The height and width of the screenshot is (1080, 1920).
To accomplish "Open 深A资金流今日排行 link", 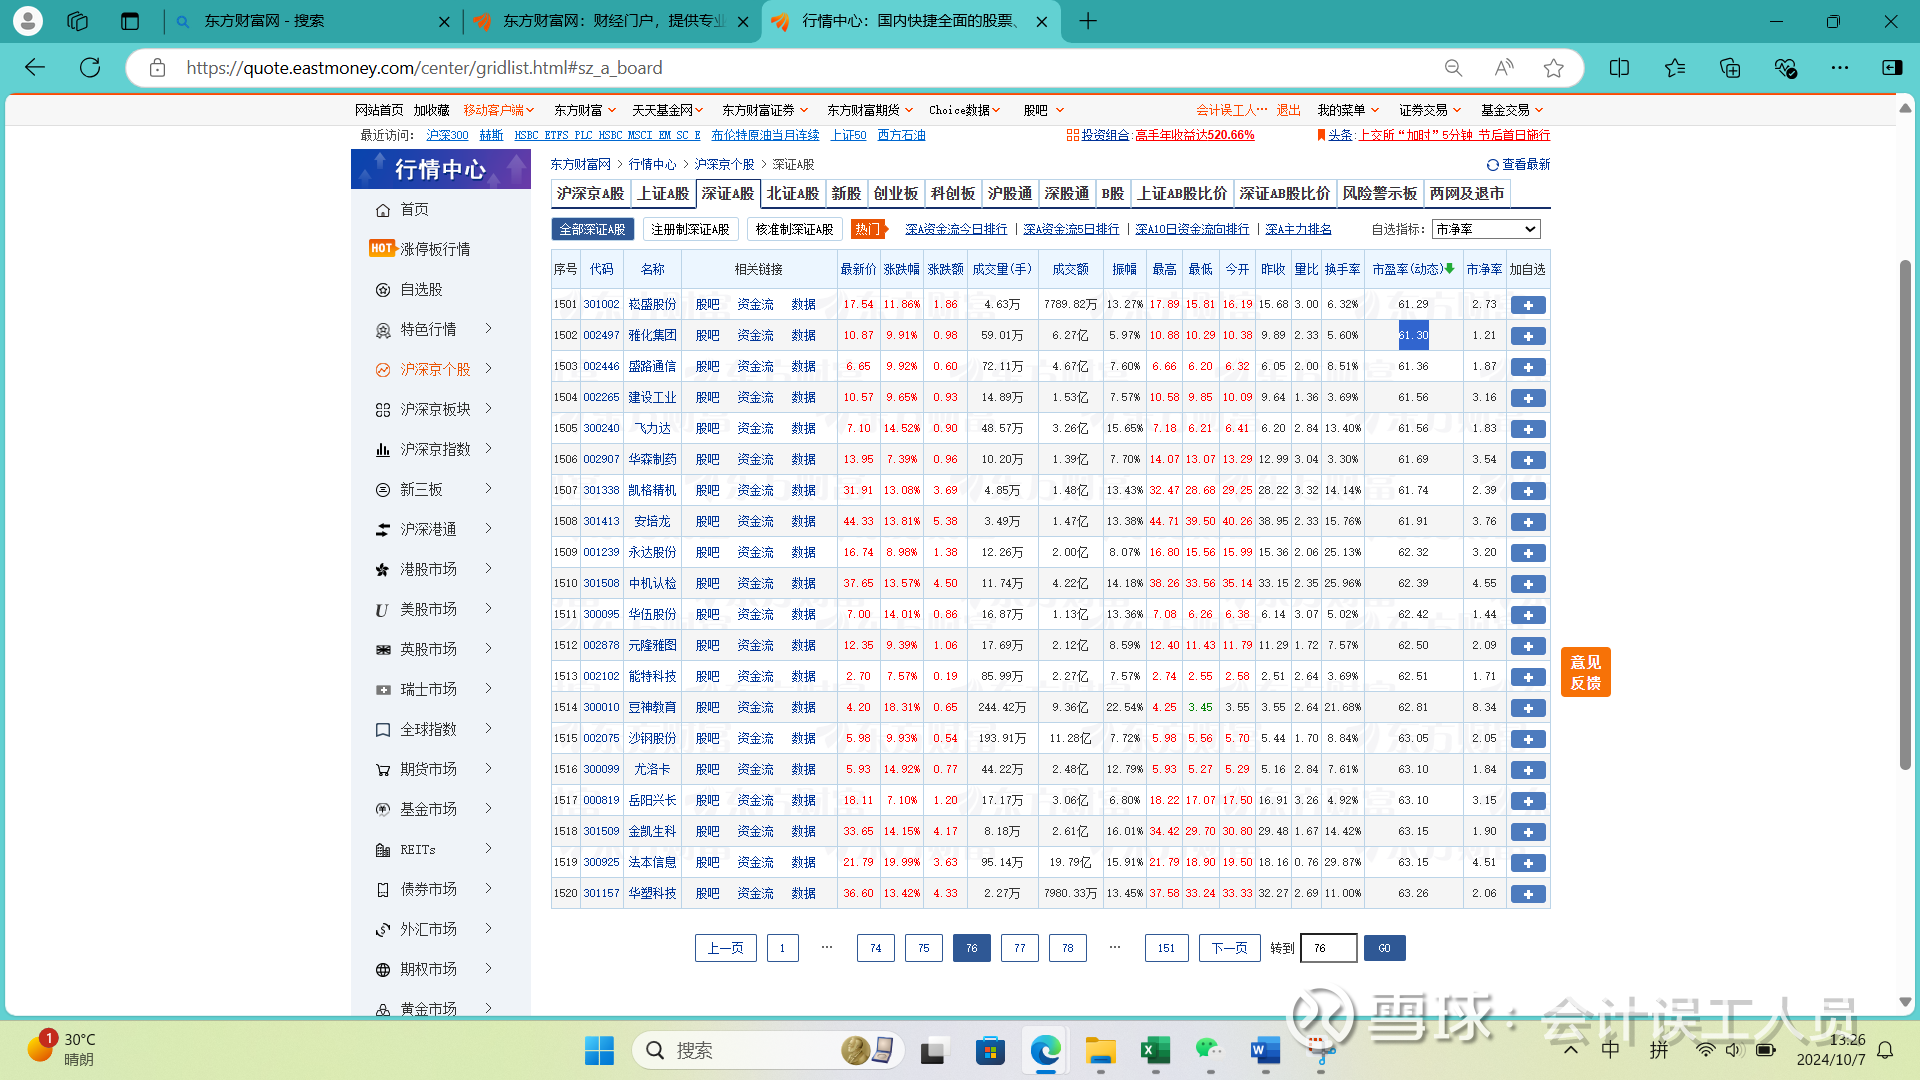I will [956, 230].
